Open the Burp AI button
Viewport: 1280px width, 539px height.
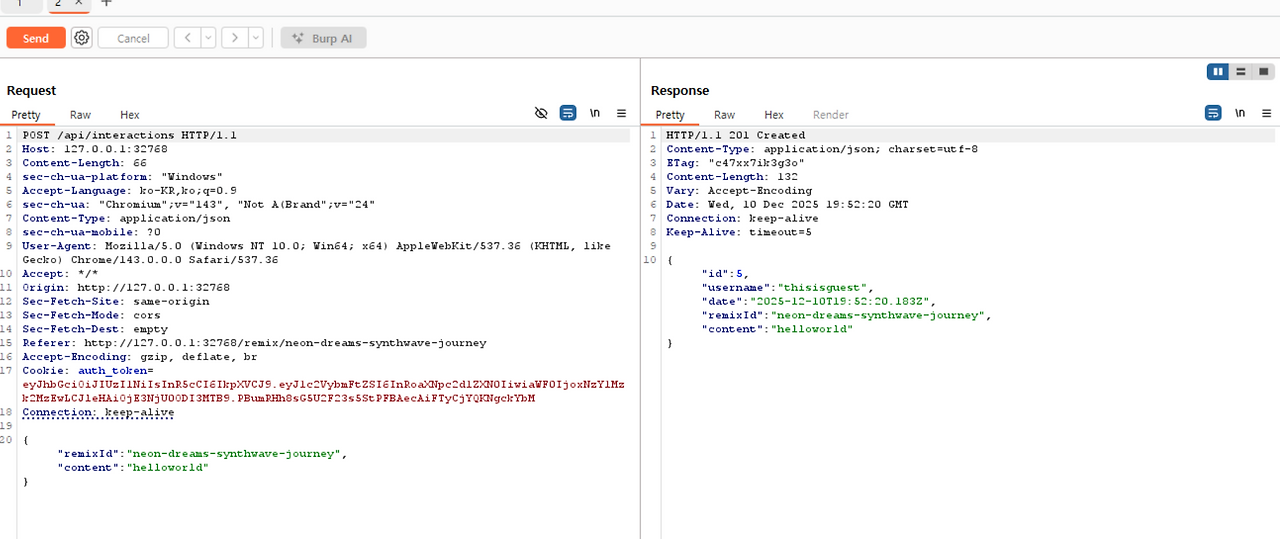tap(323, 38)
